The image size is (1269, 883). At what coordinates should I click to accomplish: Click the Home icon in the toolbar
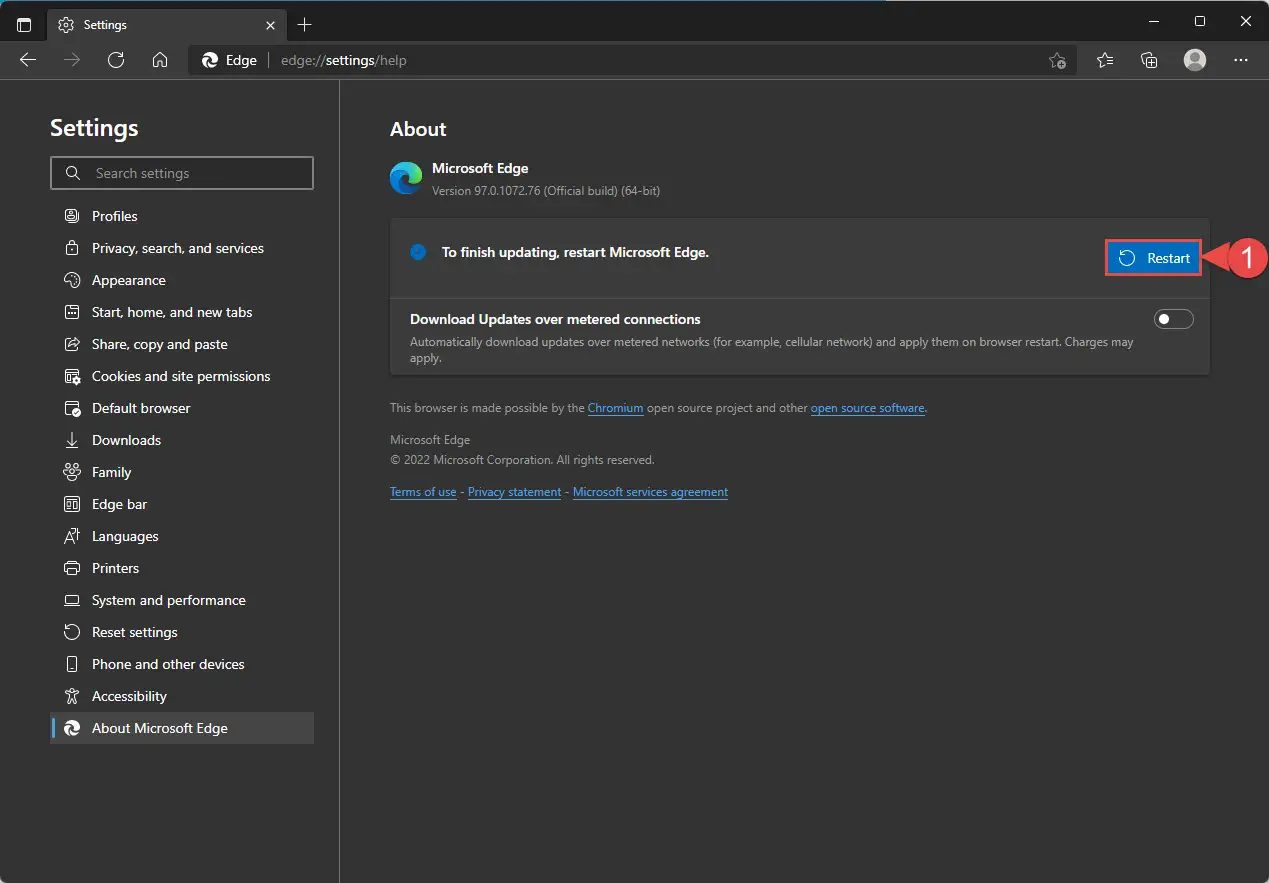point(160,60)
